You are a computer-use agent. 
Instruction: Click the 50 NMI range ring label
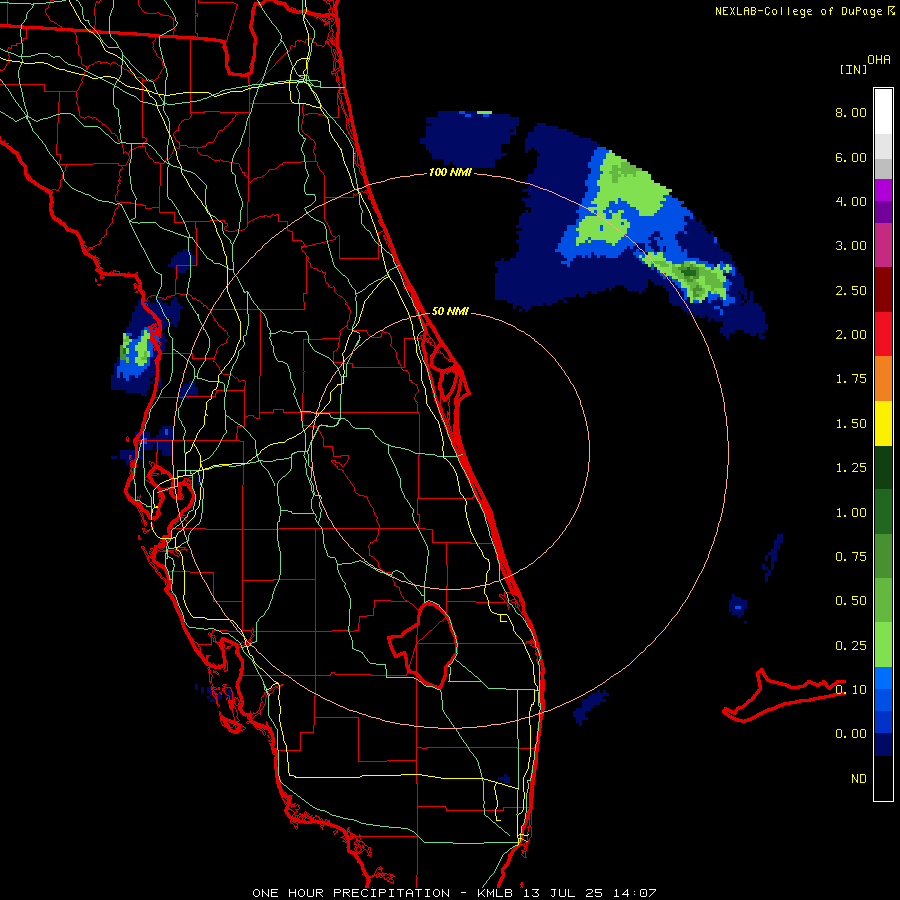tap(450, 311)
